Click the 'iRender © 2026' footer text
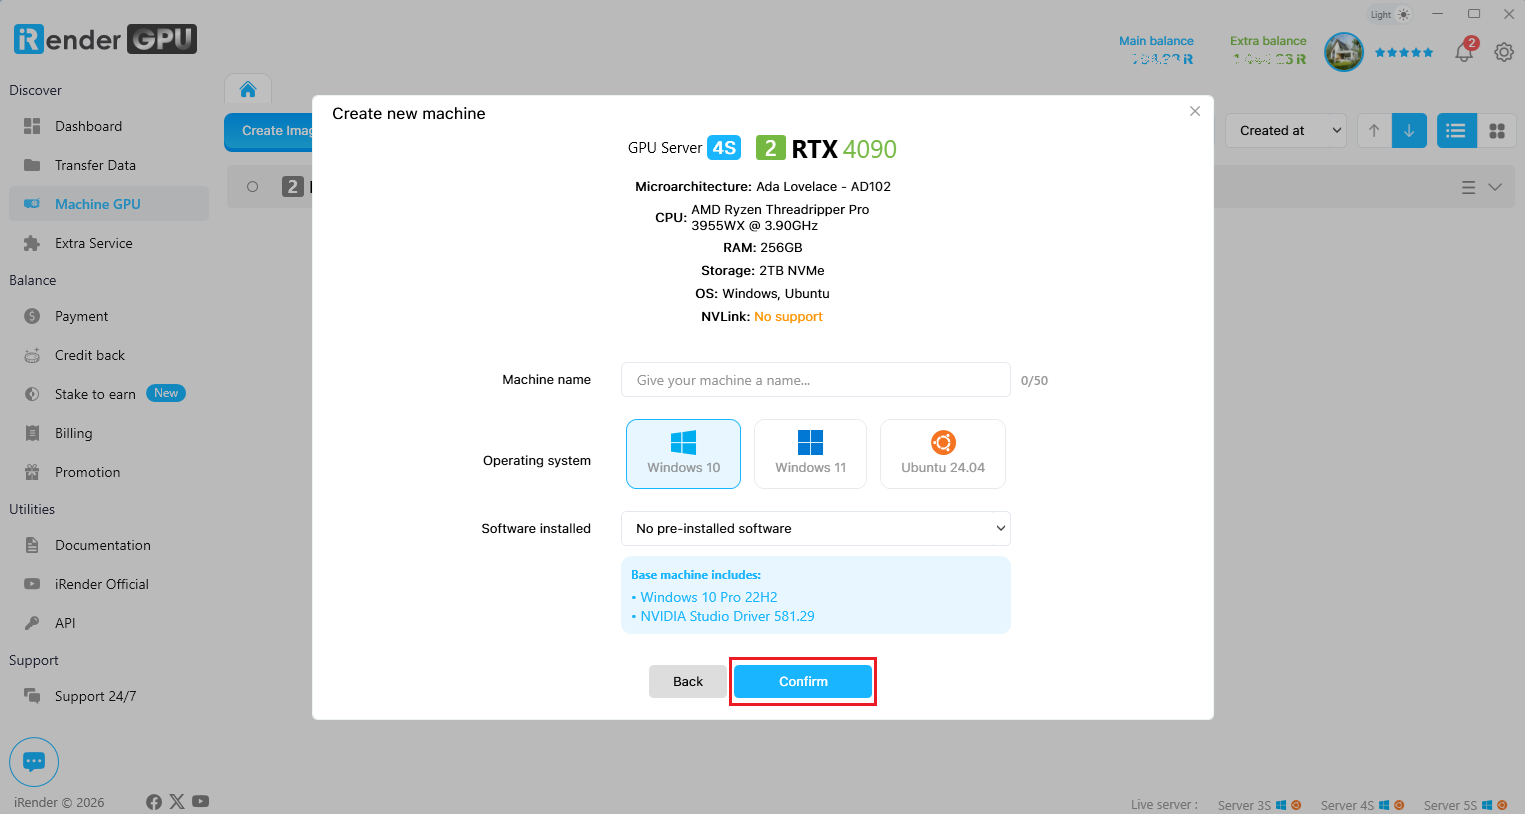The image size is (1525, 814). click(59, 803)
